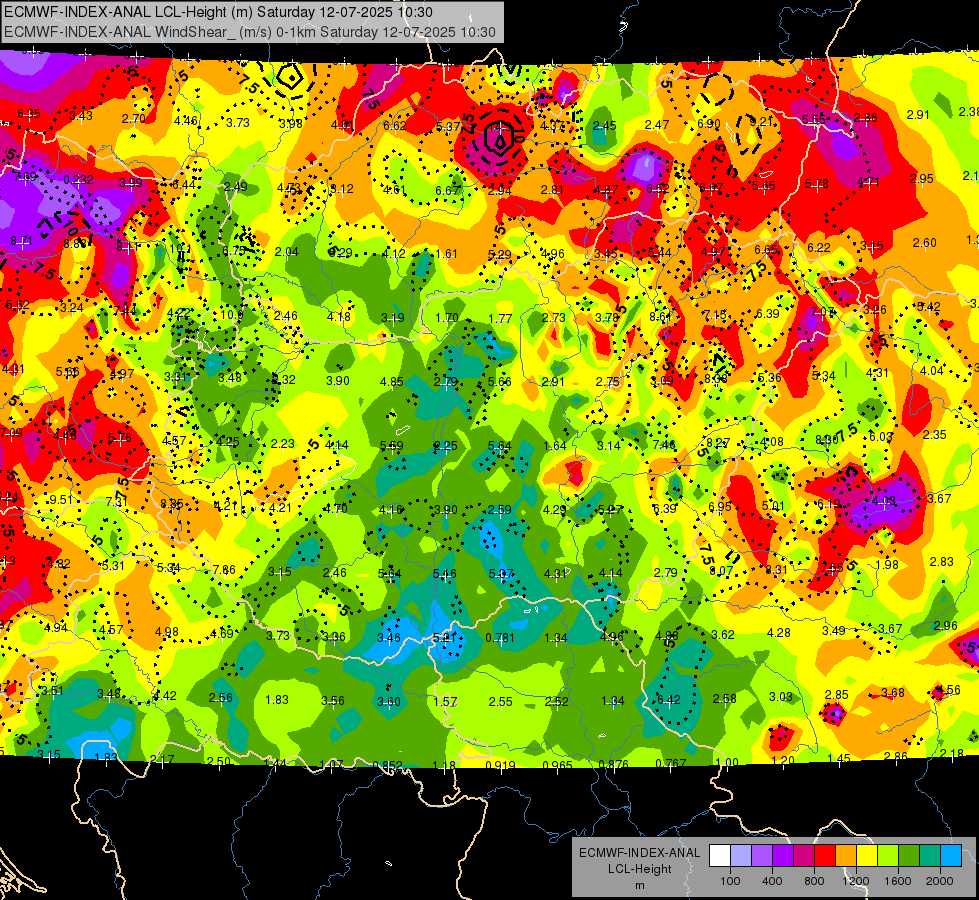Click the bottom-edge value 0.876
979x900 pixels.
613,764
